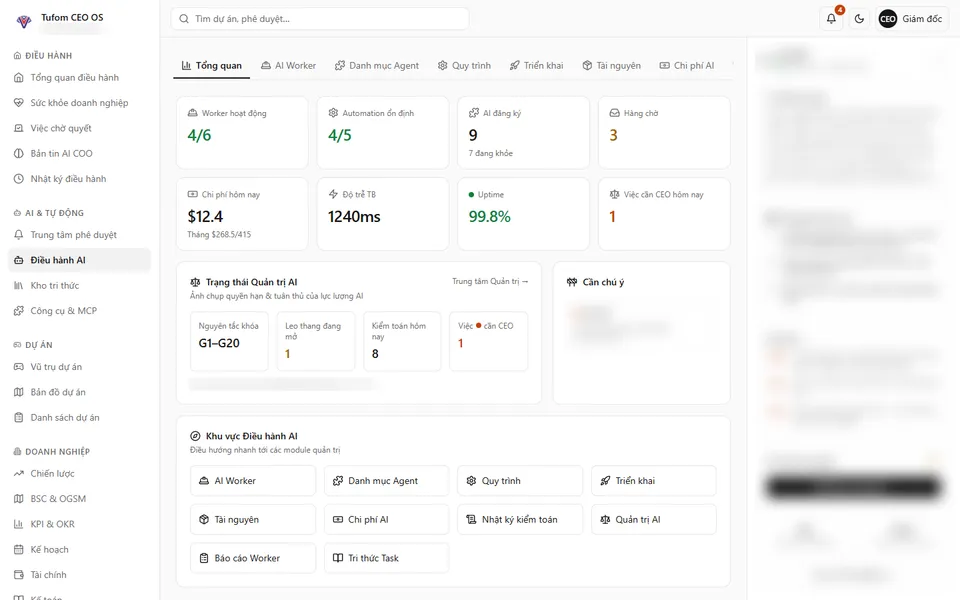Viewport: 960px width, 600px height.
Task: Open the Giám đốc CEO profile menu
Action: click(x=912, y=19)
